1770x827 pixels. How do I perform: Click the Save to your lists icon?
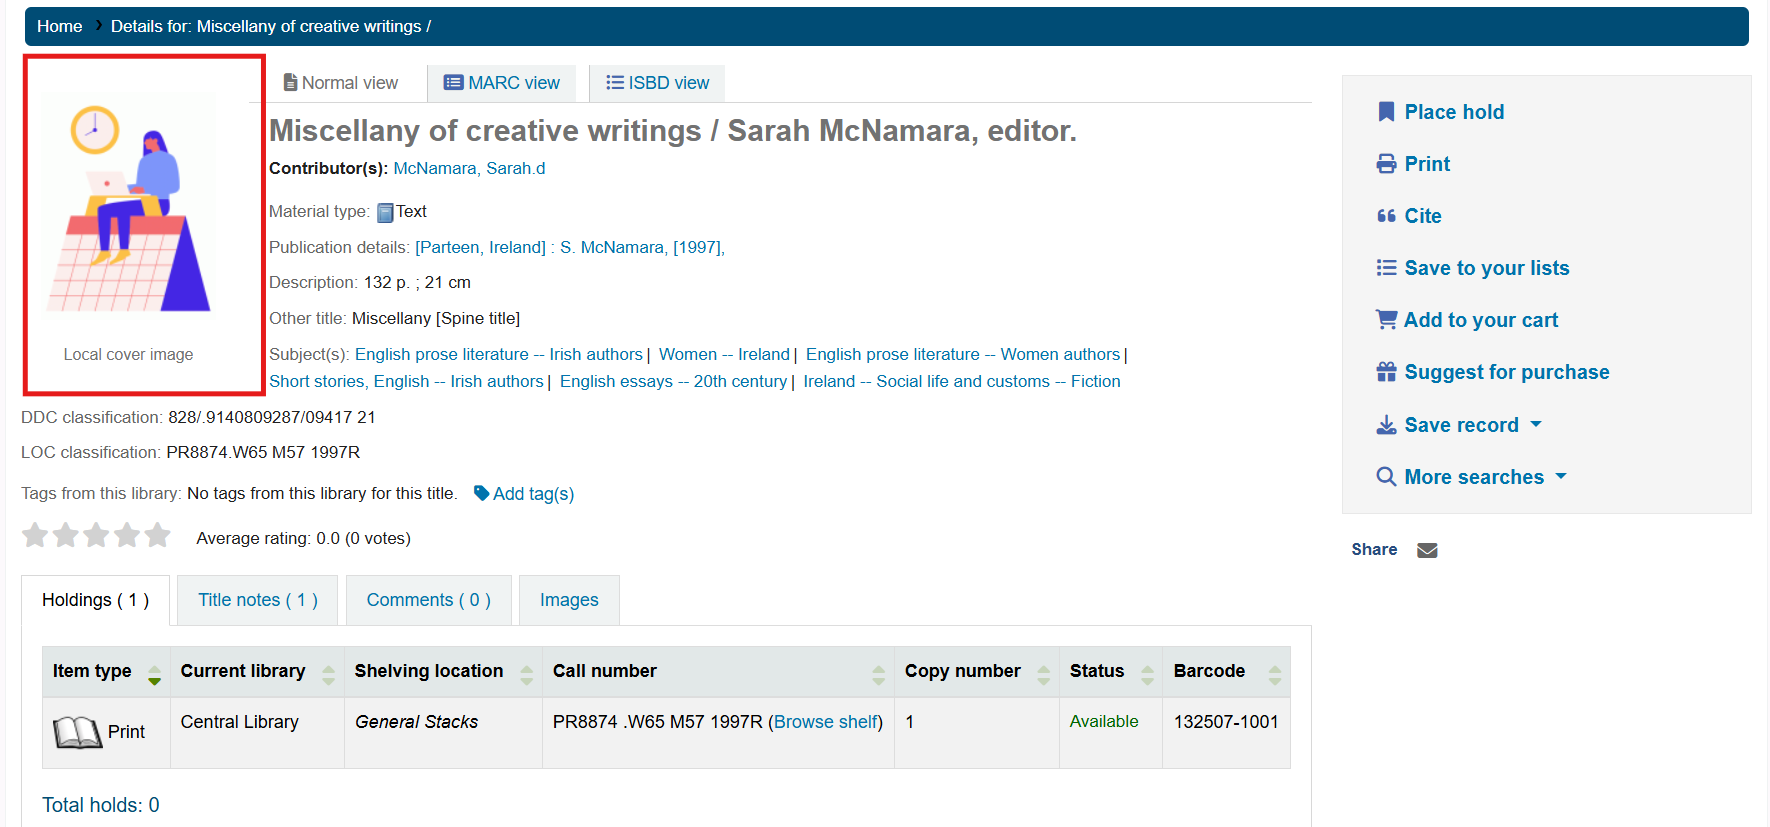point(1386,268)
